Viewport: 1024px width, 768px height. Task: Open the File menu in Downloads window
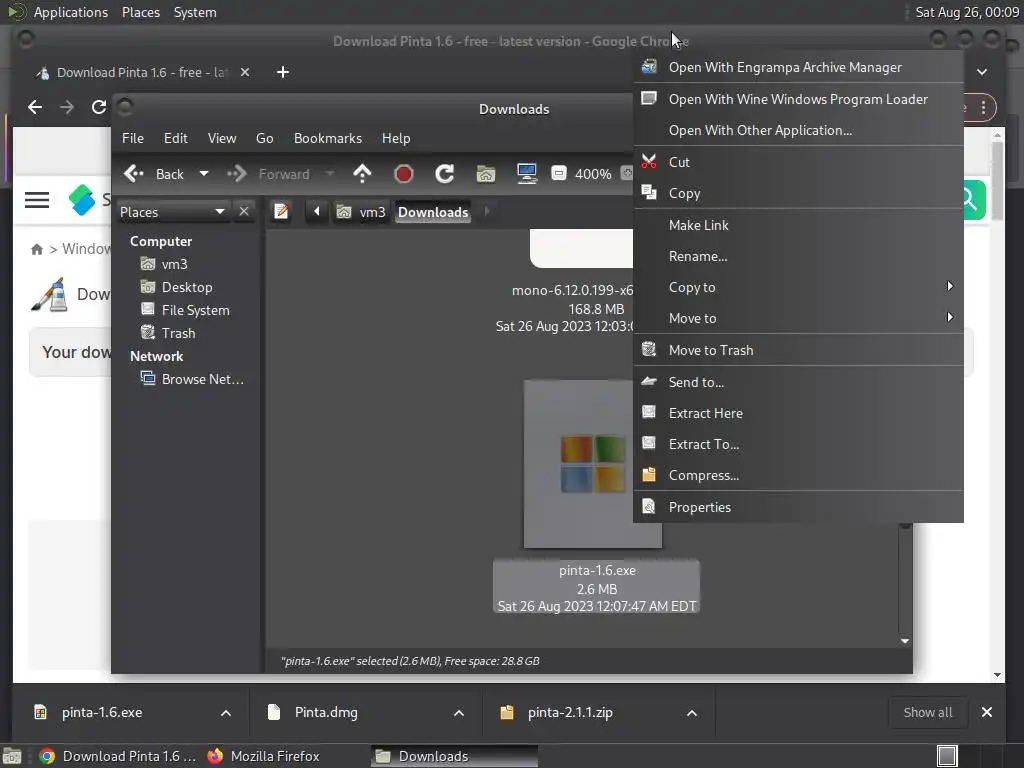133,138
